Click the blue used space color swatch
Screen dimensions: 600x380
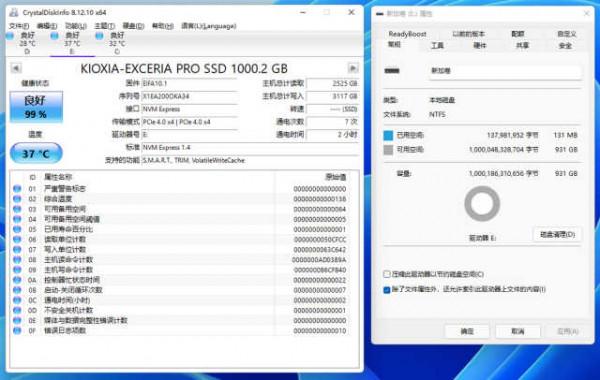tap(388, 135)
